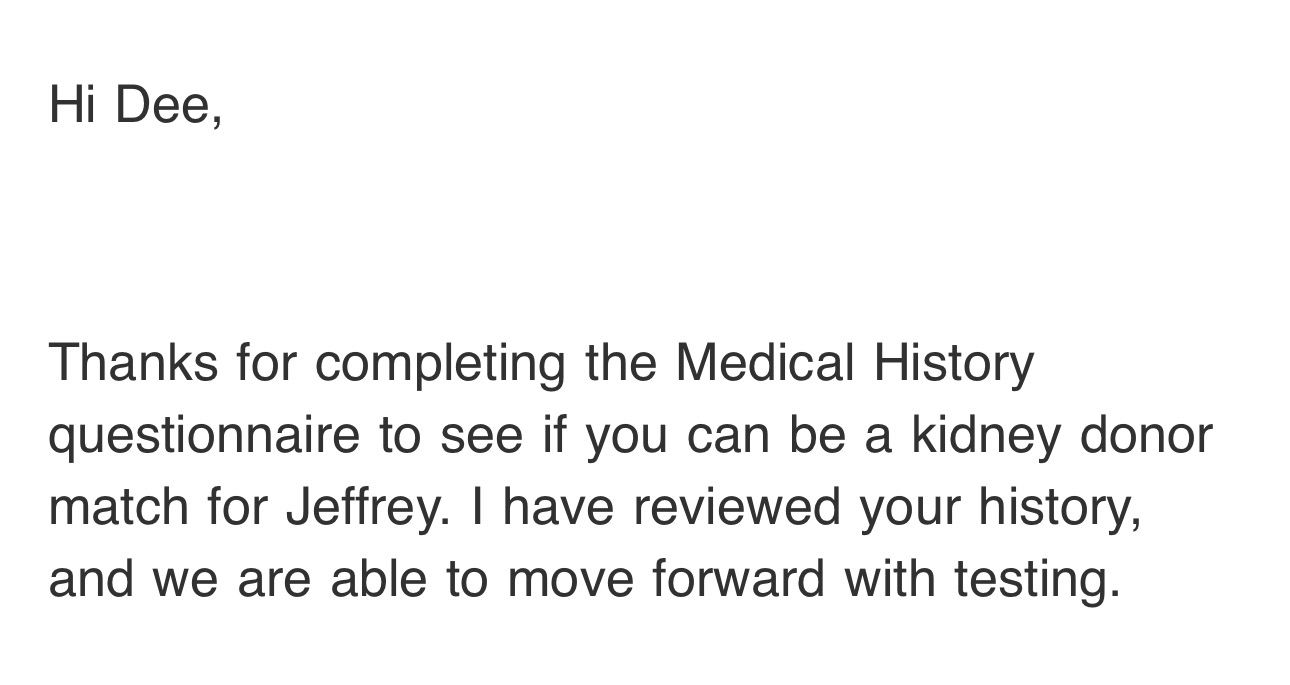Click the word "Hi" in the greeting
Image resolution: width=1290 pixels, height=685 pixels.
72,104
